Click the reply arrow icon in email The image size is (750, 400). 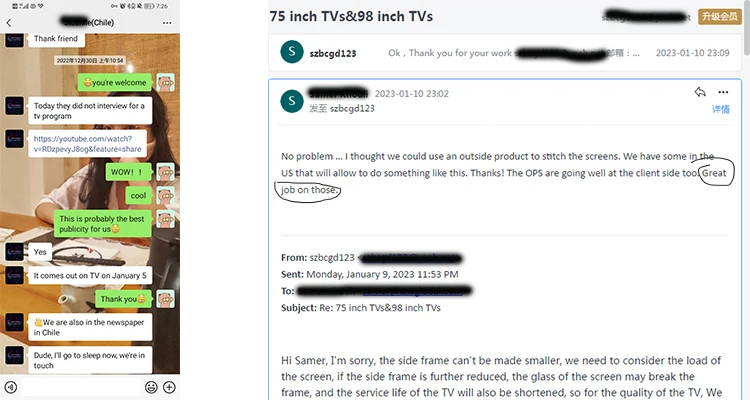pos(700,92)
